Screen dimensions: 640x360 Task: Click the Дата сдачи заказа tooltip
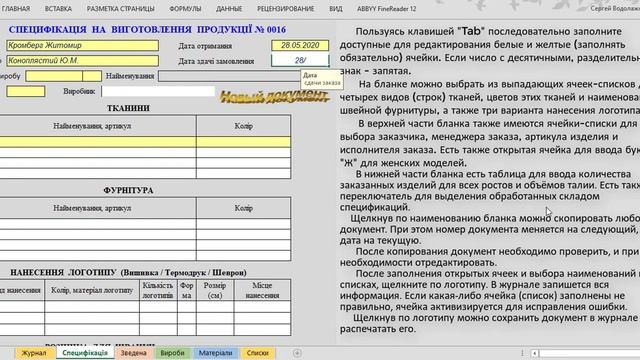coord(322,79)
